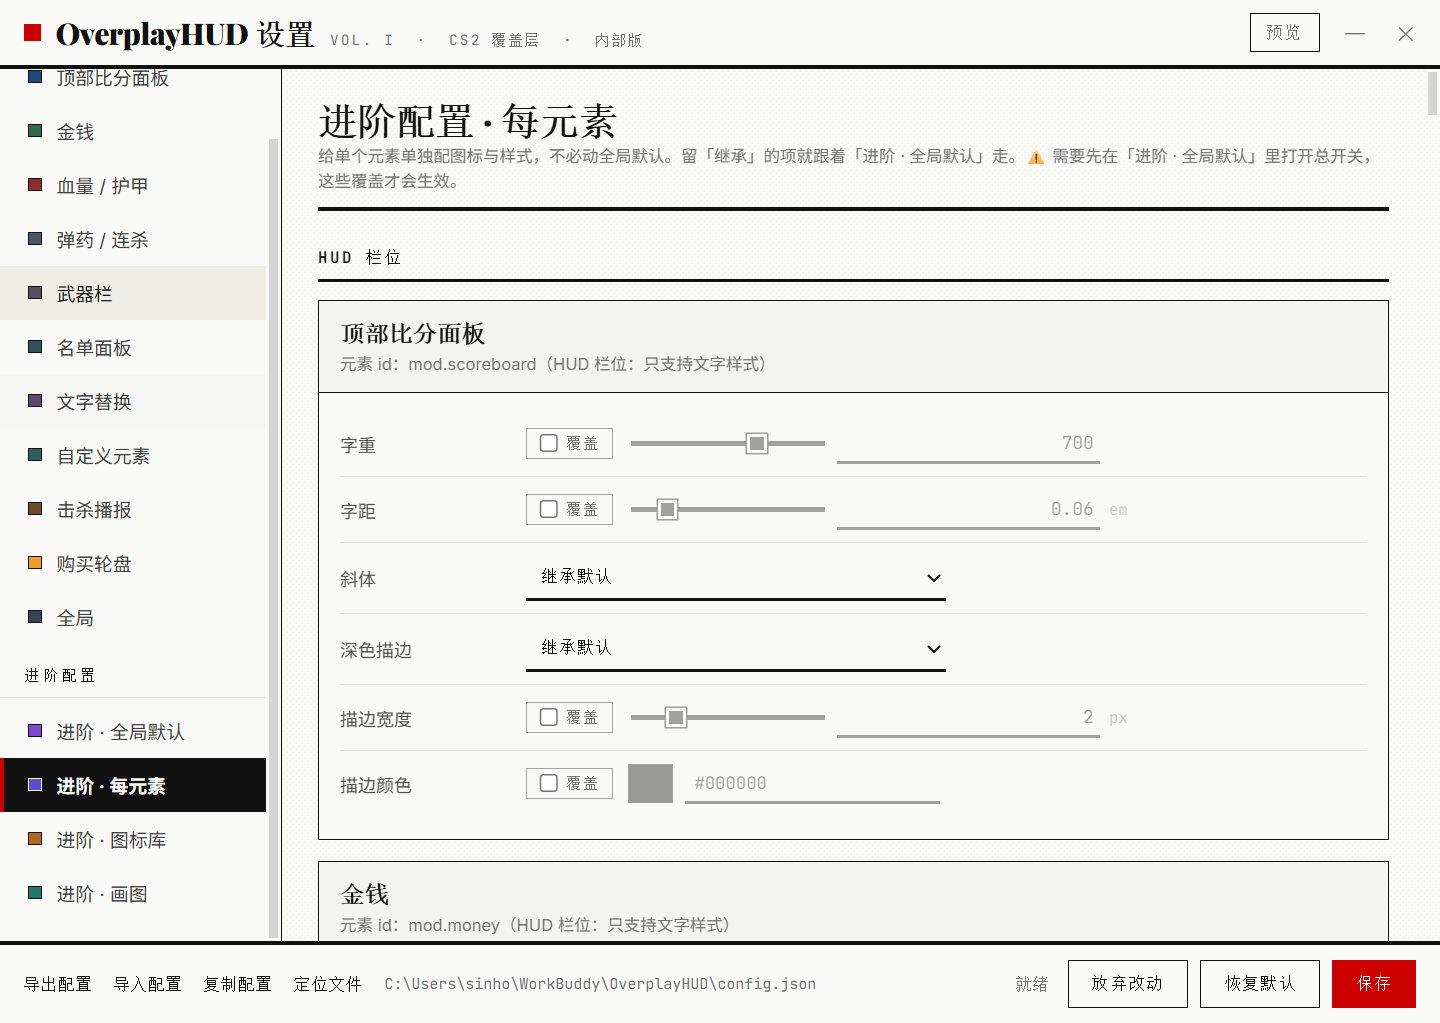
Task: Click the 字重 value field showing 700
Action: [968, 443]
